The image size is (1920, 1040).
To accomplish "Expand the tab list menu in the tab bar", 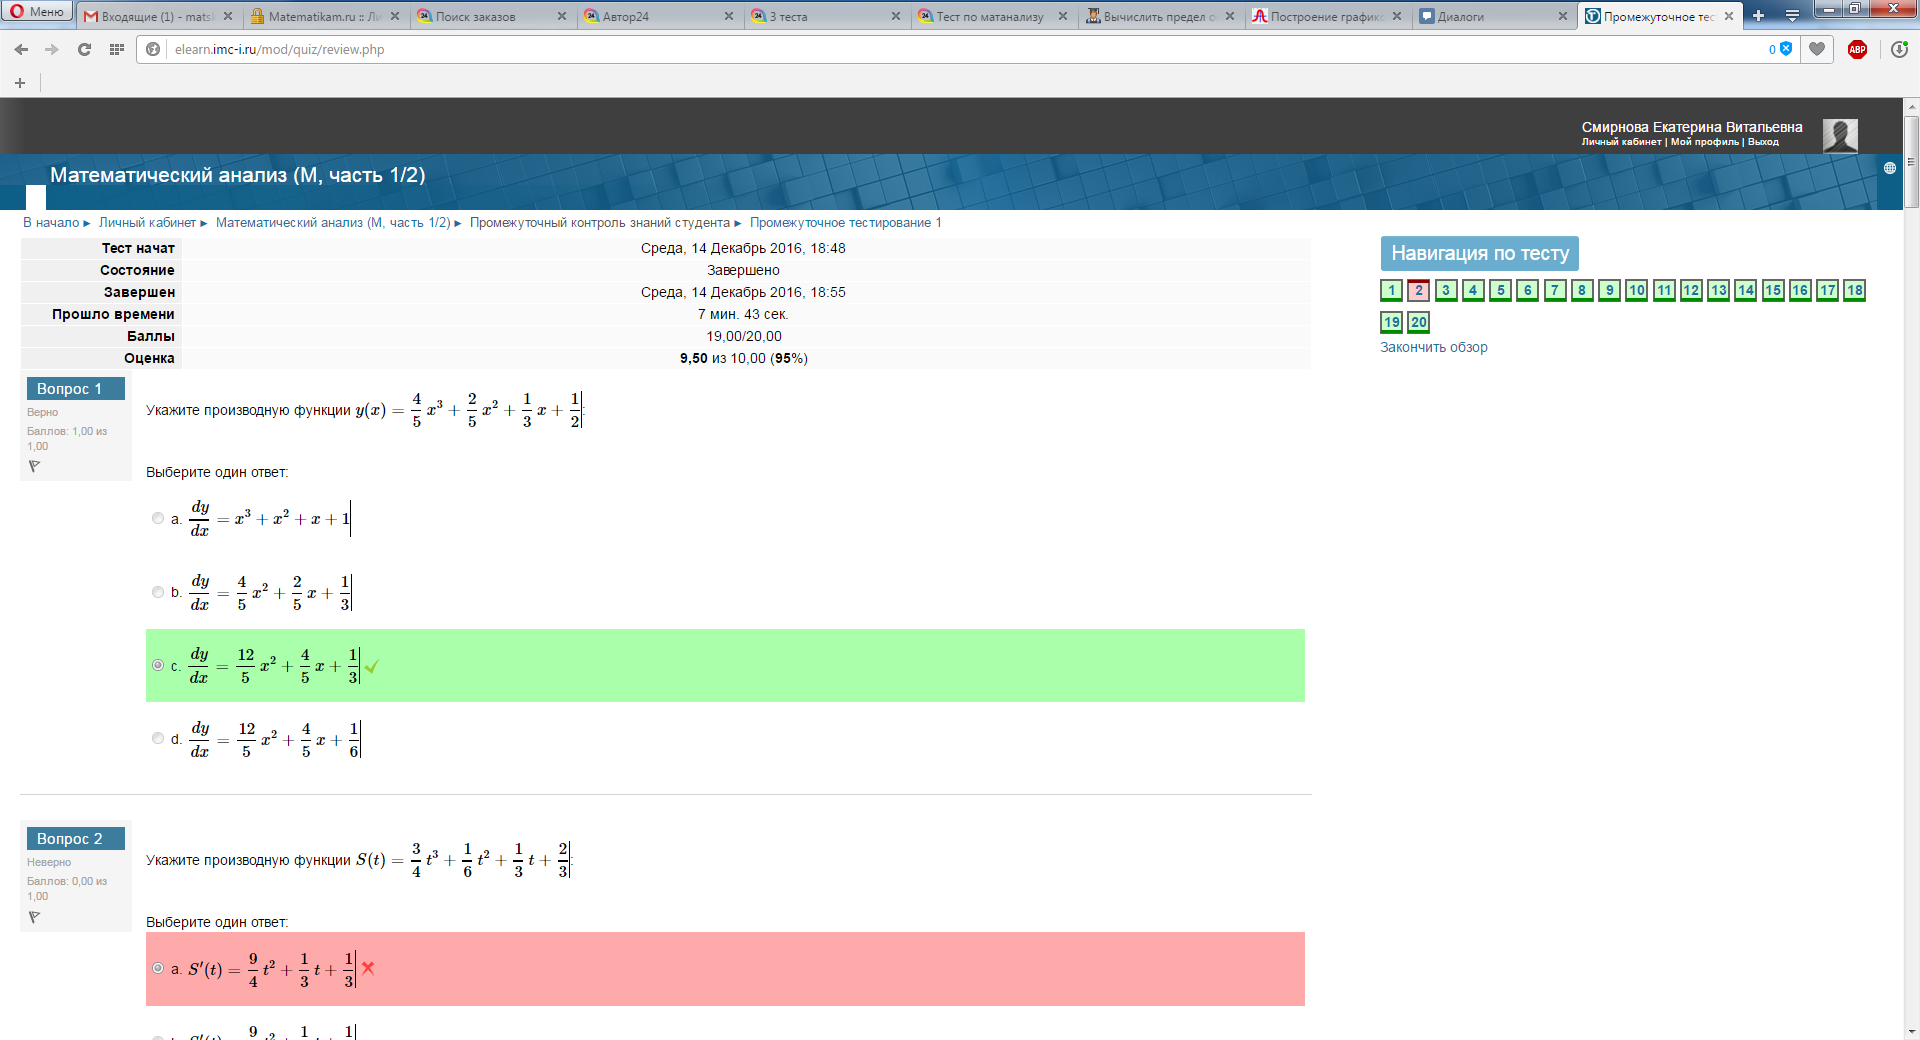I will click(x=1792, y=16).
